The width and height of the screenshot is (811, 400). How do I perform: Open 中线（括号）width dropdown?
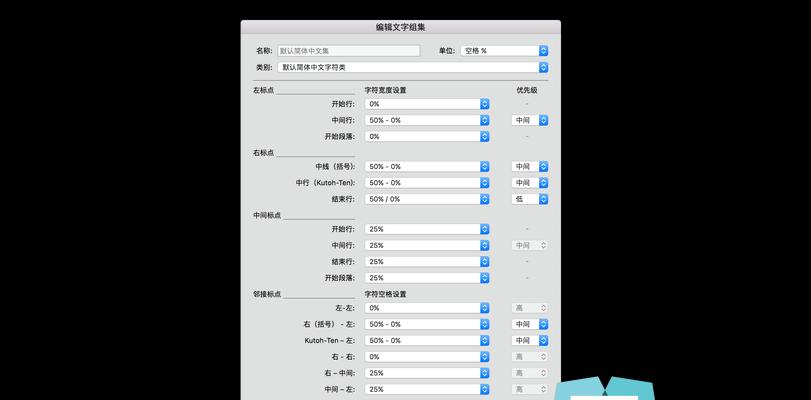pyautogui.click(x=427, y=167)
